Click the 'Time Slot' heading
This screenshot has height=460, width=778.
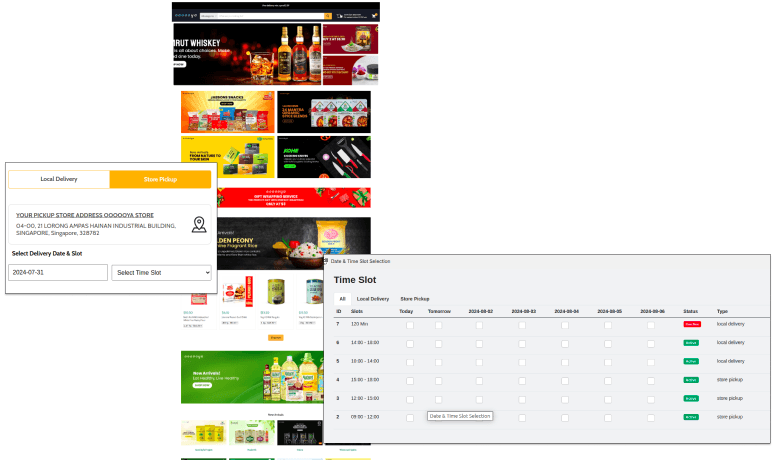coord(355,280)
